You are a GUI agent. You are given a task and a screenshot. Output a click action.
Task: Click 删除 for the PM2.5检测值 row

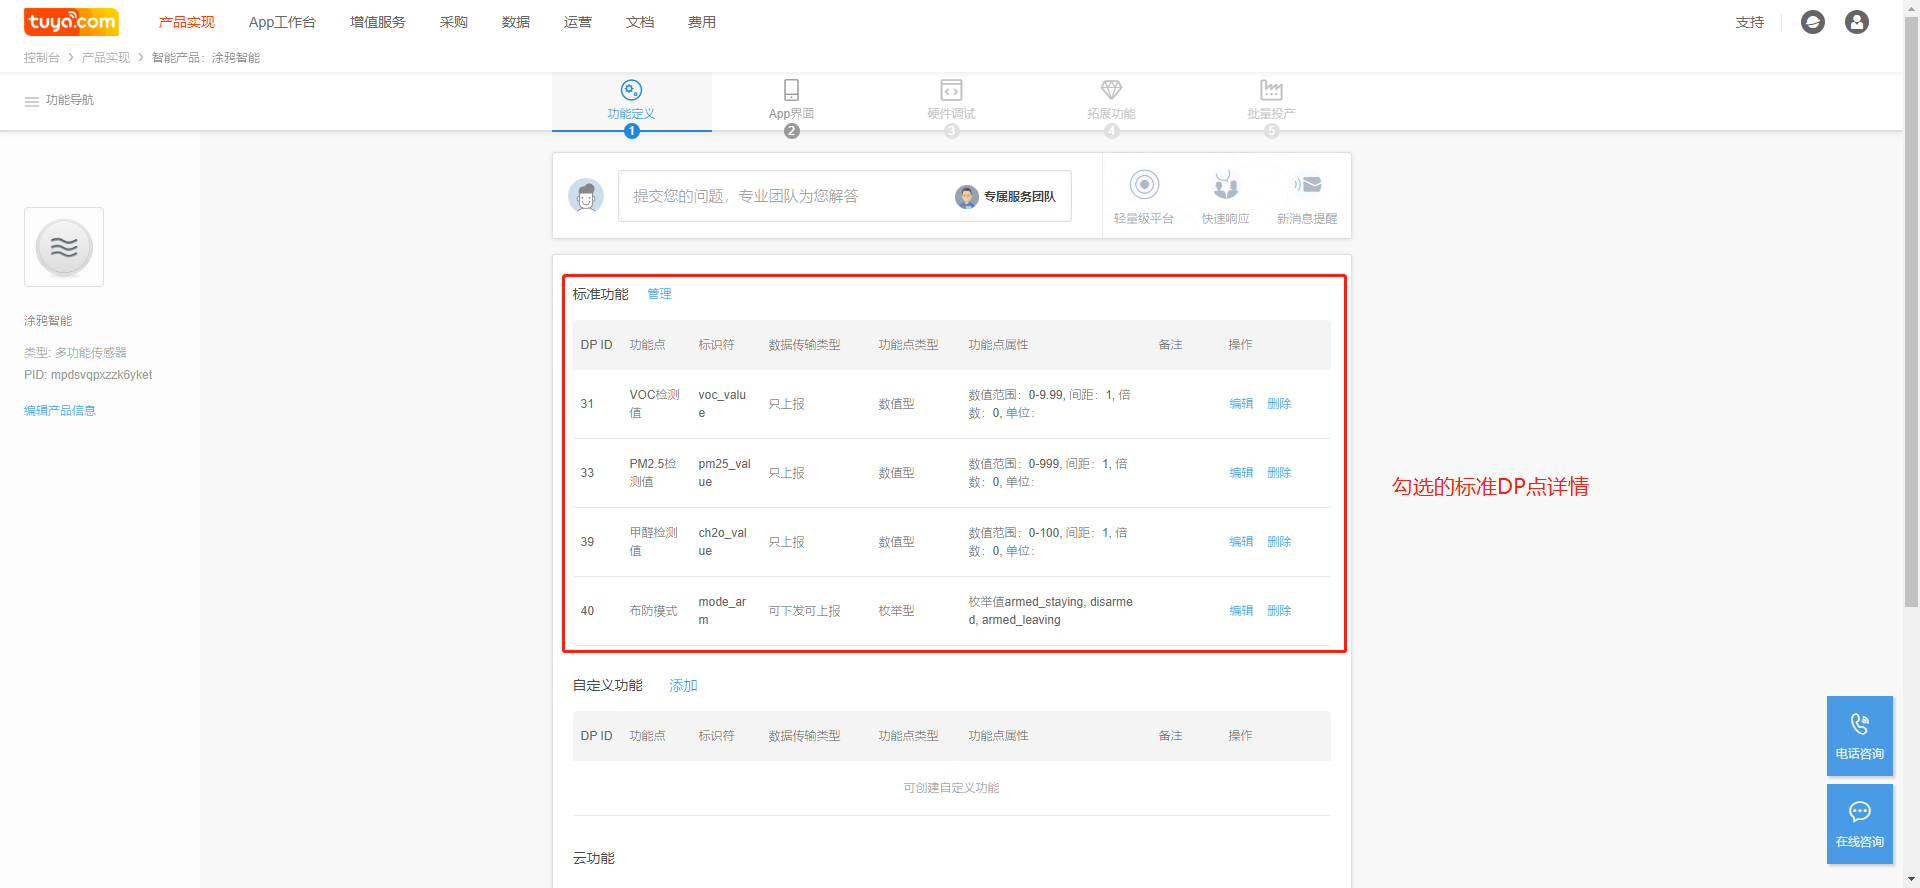click(x=1279, y=473)
